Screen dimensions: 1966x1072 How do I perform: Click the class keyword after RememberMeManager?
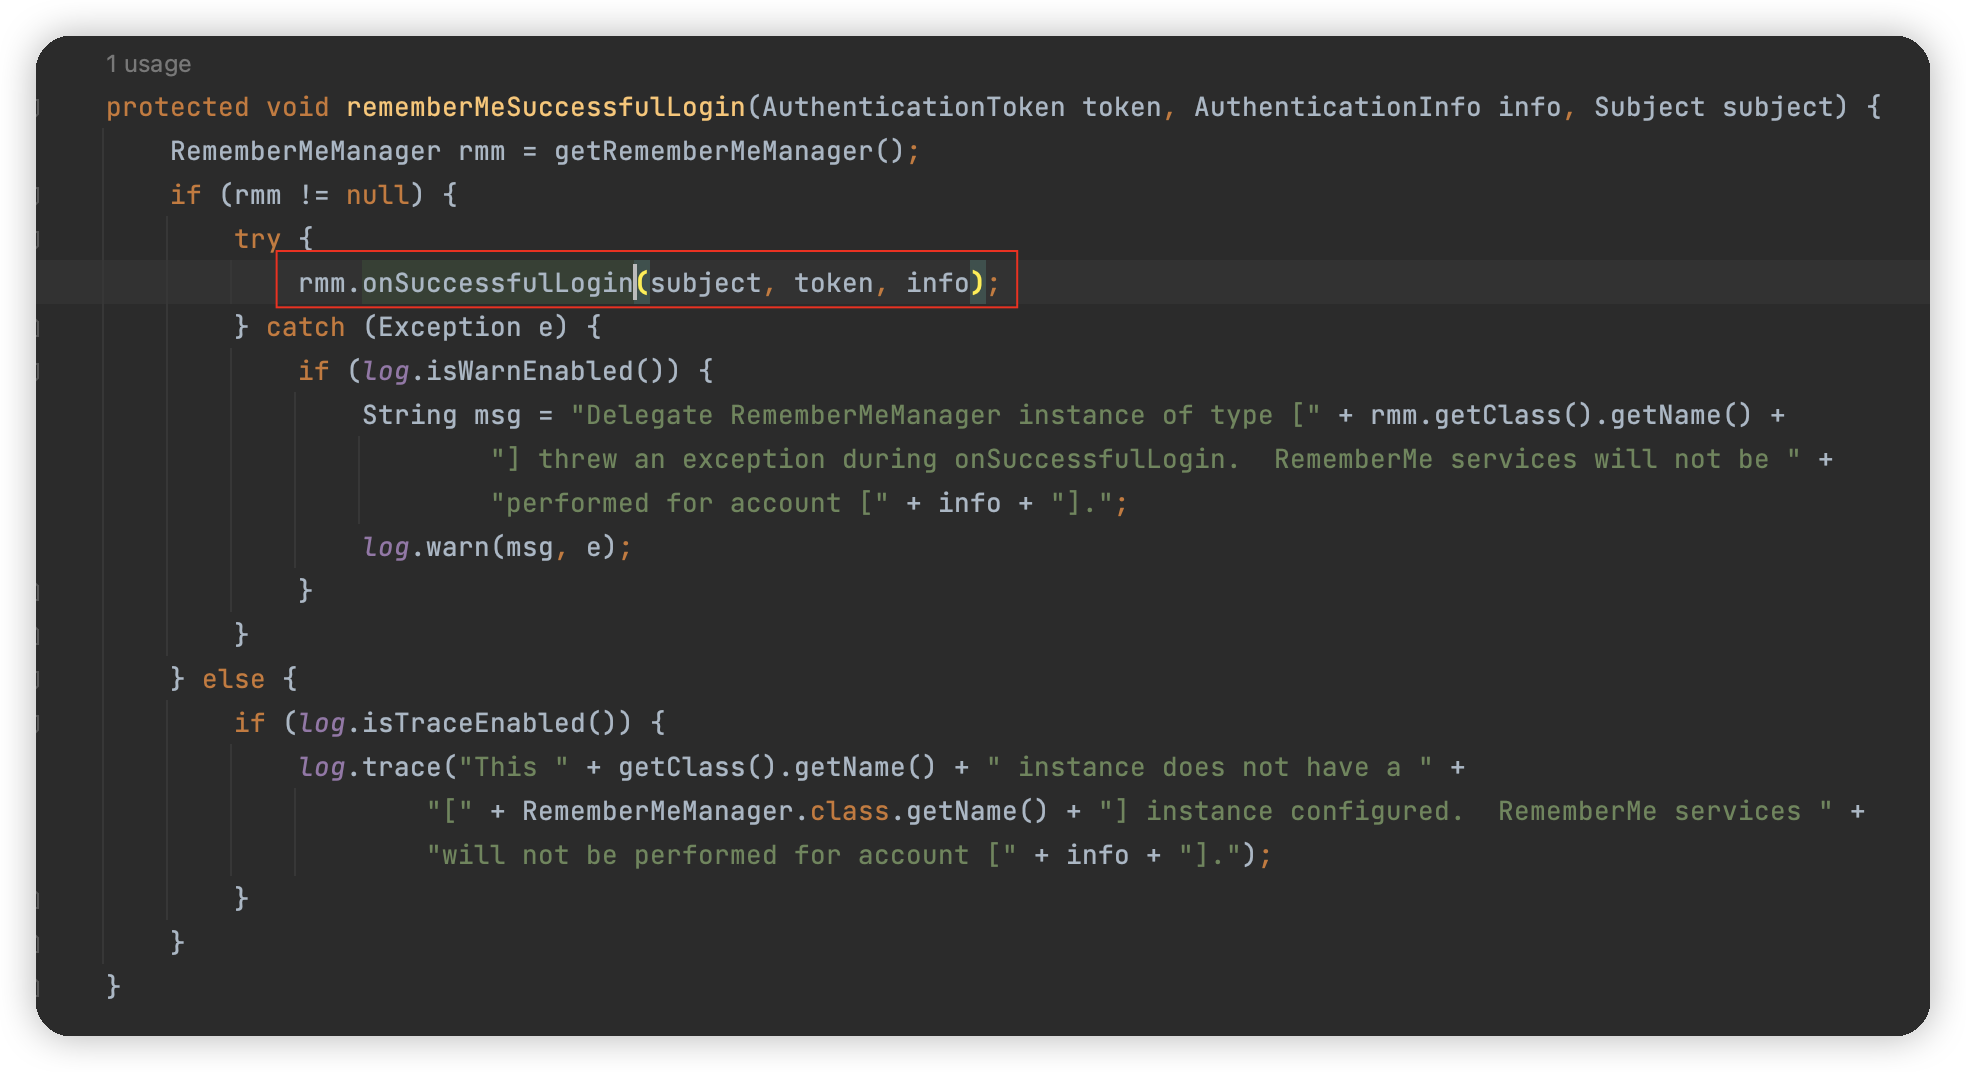849,811
